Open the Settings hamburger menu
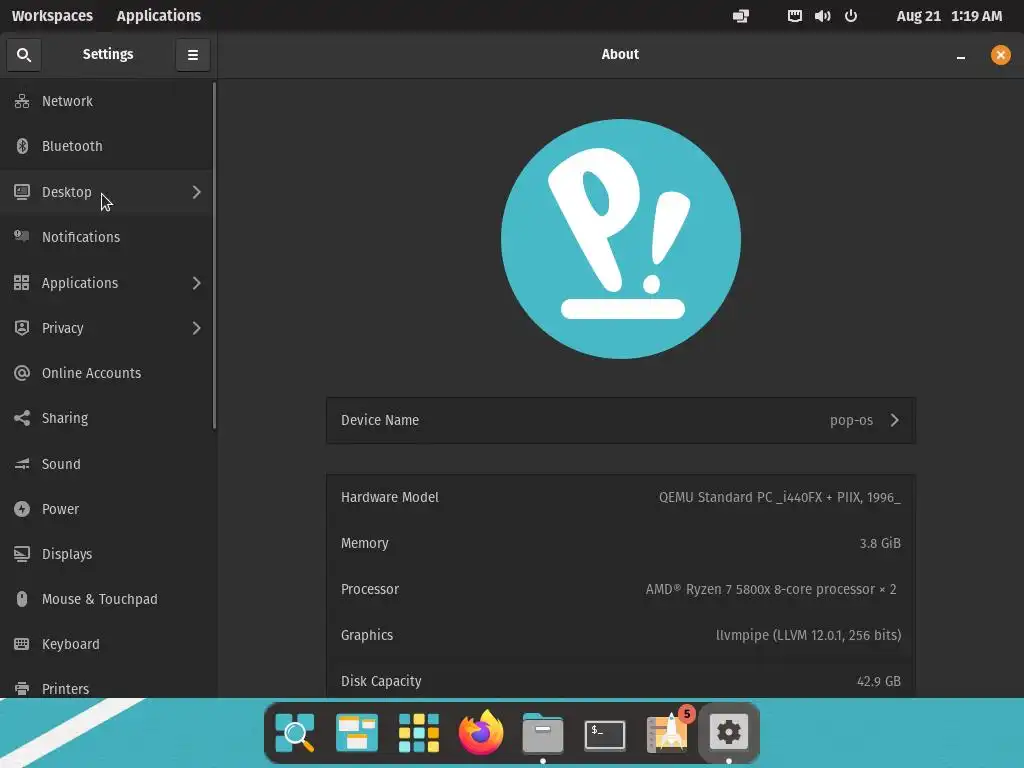 coord(193,55)
